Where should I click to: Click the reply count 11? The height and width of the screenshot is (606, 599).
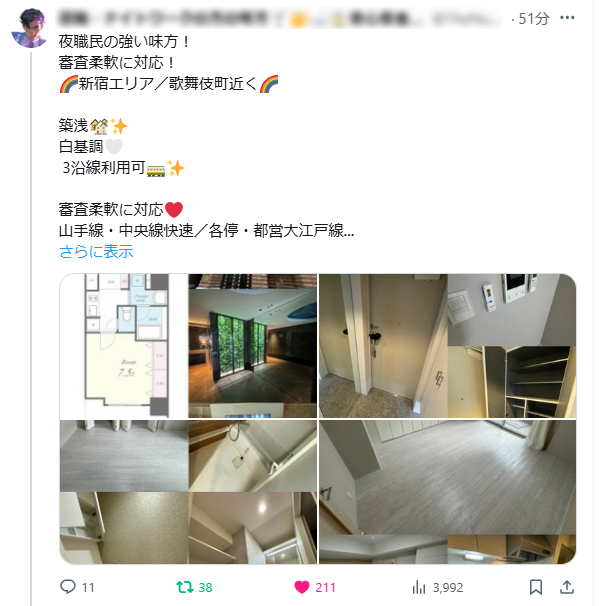88,587
